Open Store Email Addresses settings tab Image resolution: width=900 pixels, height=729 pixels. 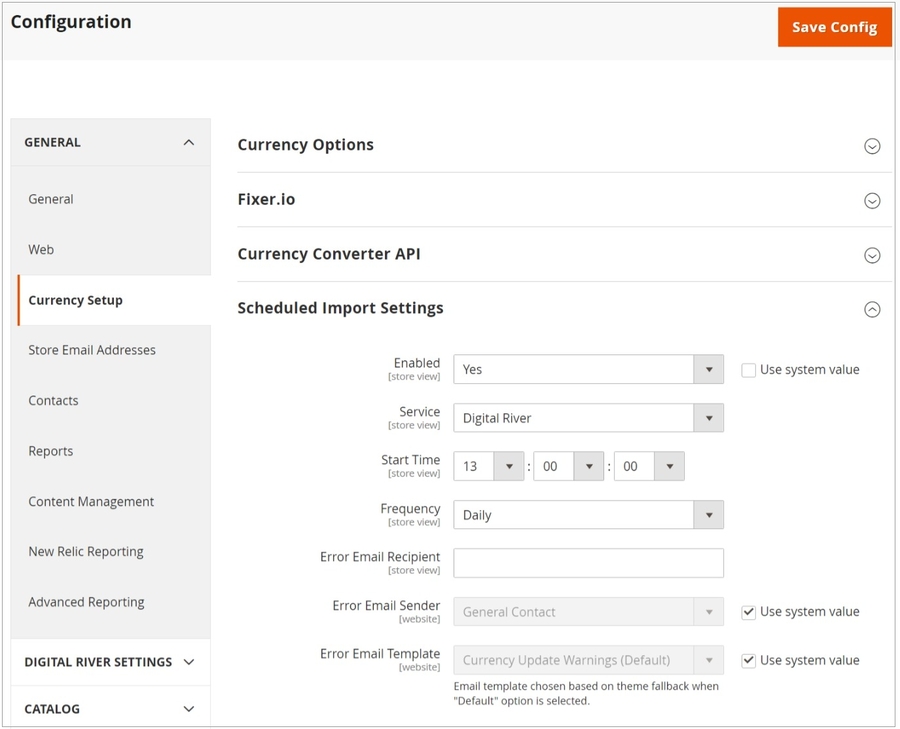(92, 350)
